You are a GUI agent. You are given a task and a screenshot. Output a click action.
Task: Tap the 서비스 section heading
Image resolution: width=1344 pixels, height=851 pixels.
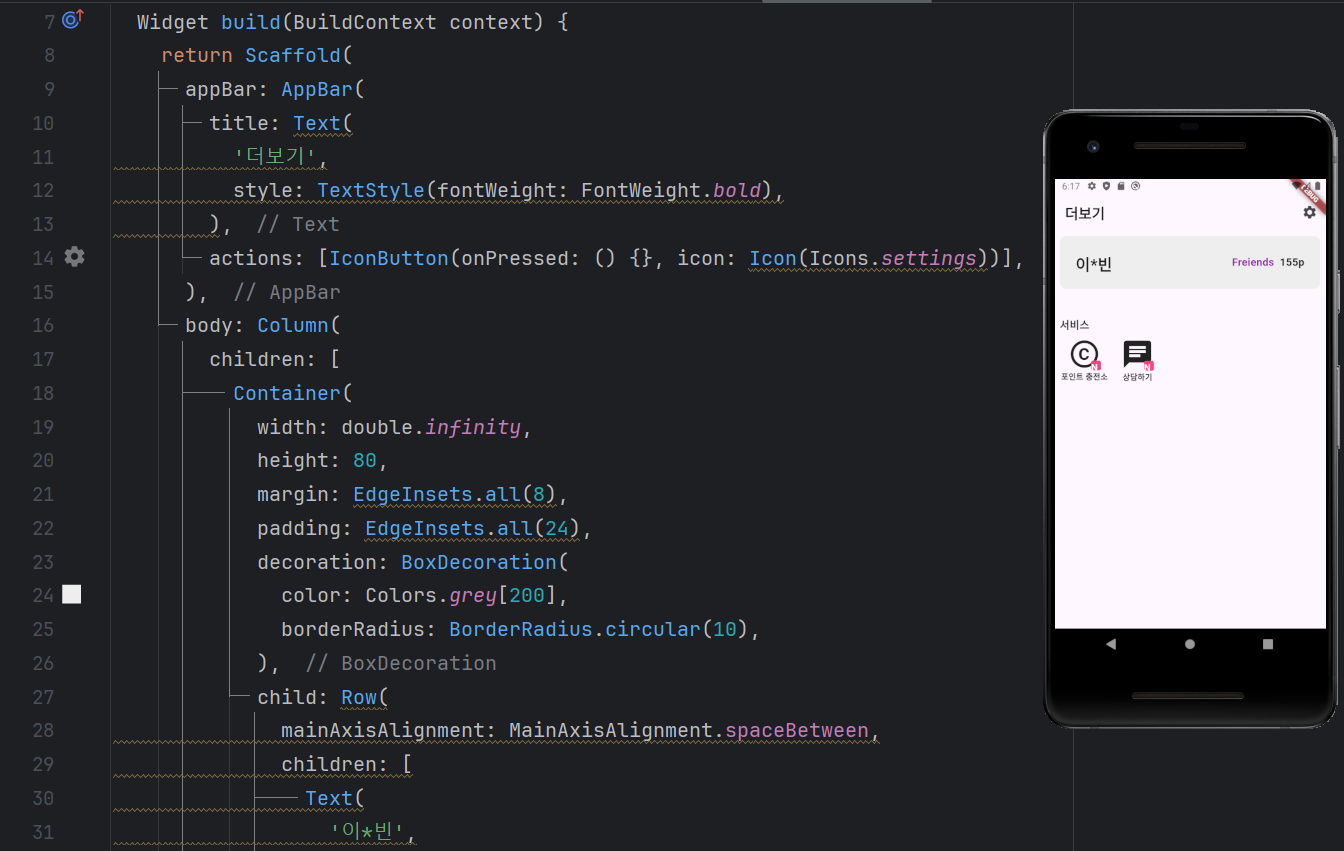coord(1074,325)
